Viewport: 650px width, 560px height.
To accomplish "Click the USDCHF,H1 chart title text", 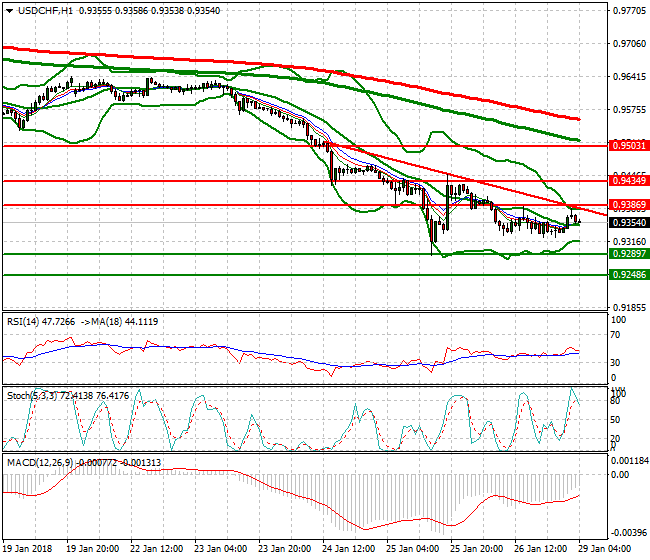I will point(46,11).
